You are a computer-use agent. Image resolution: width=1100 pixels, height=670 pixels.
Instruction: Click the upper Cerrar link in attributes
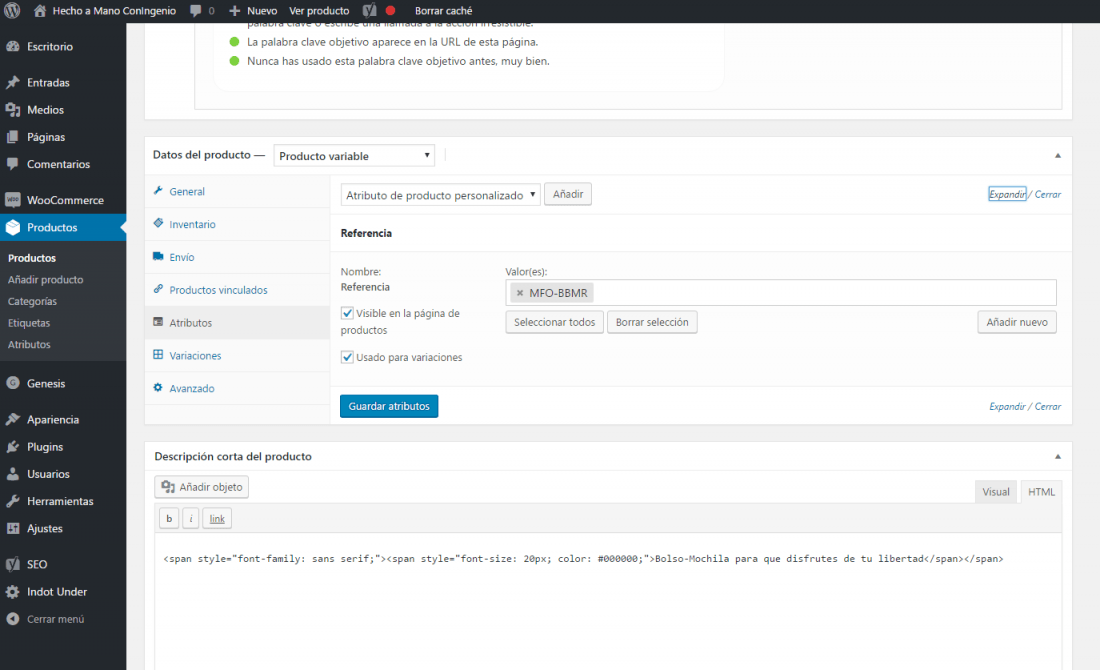pyautogui.click(x=1048, y=194)
